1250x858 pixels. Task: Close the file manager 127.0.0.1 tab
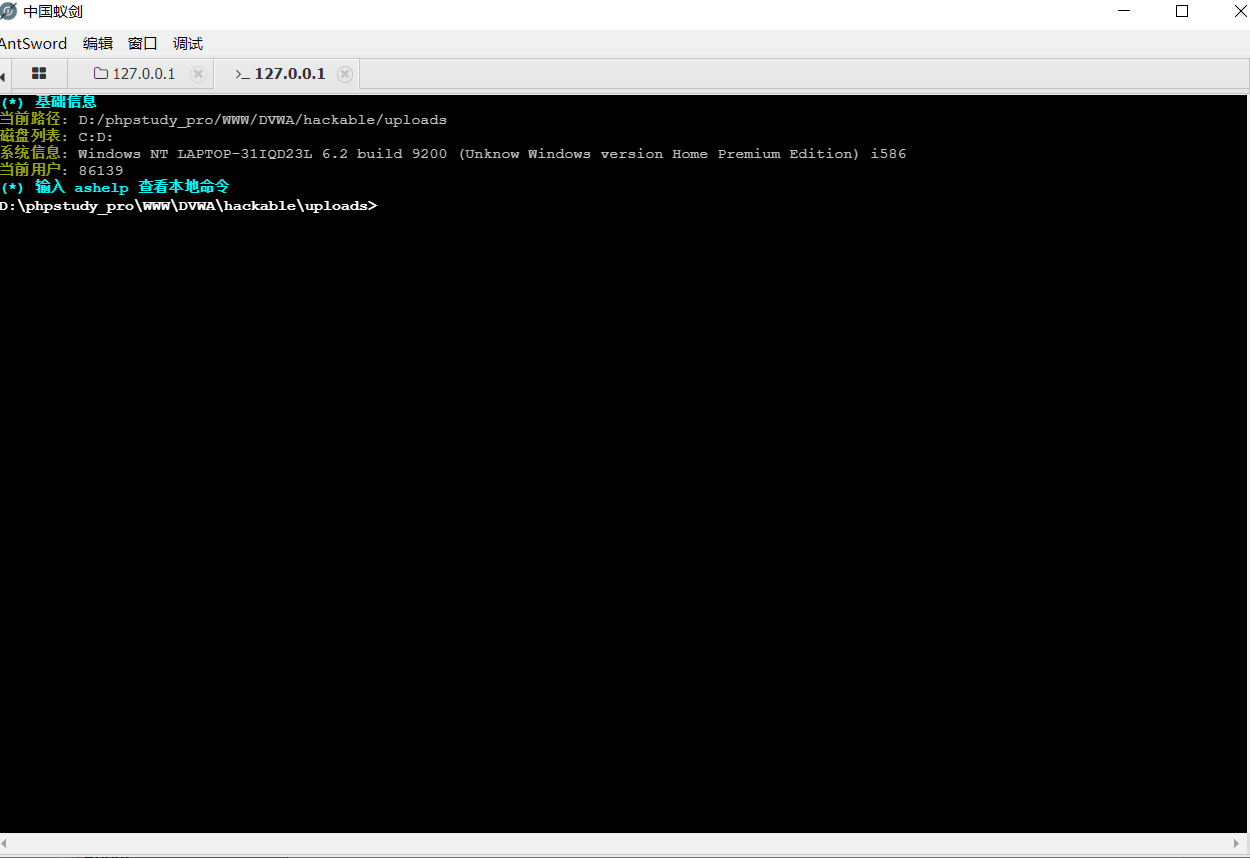click(x=198, y=74)
